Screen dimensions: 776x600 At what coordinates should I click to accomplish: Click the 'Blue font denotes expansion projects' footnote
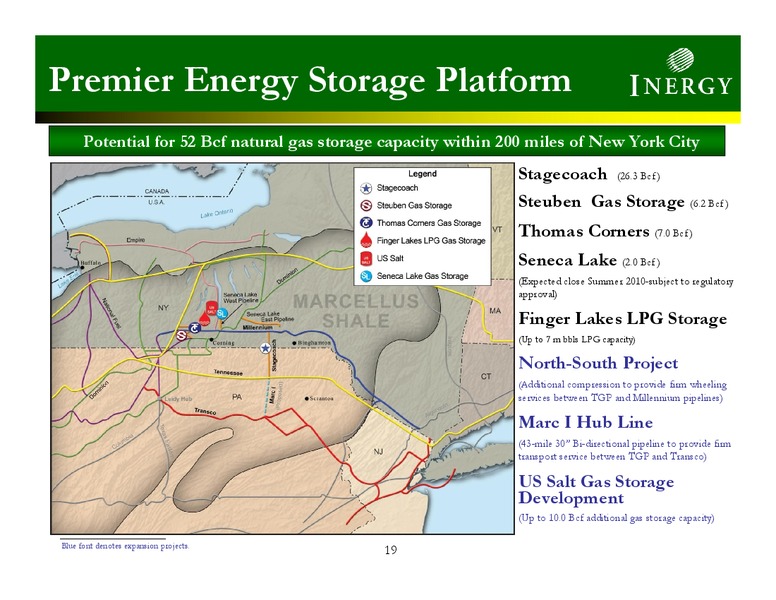pyautogui.click(x=125, y=546)
